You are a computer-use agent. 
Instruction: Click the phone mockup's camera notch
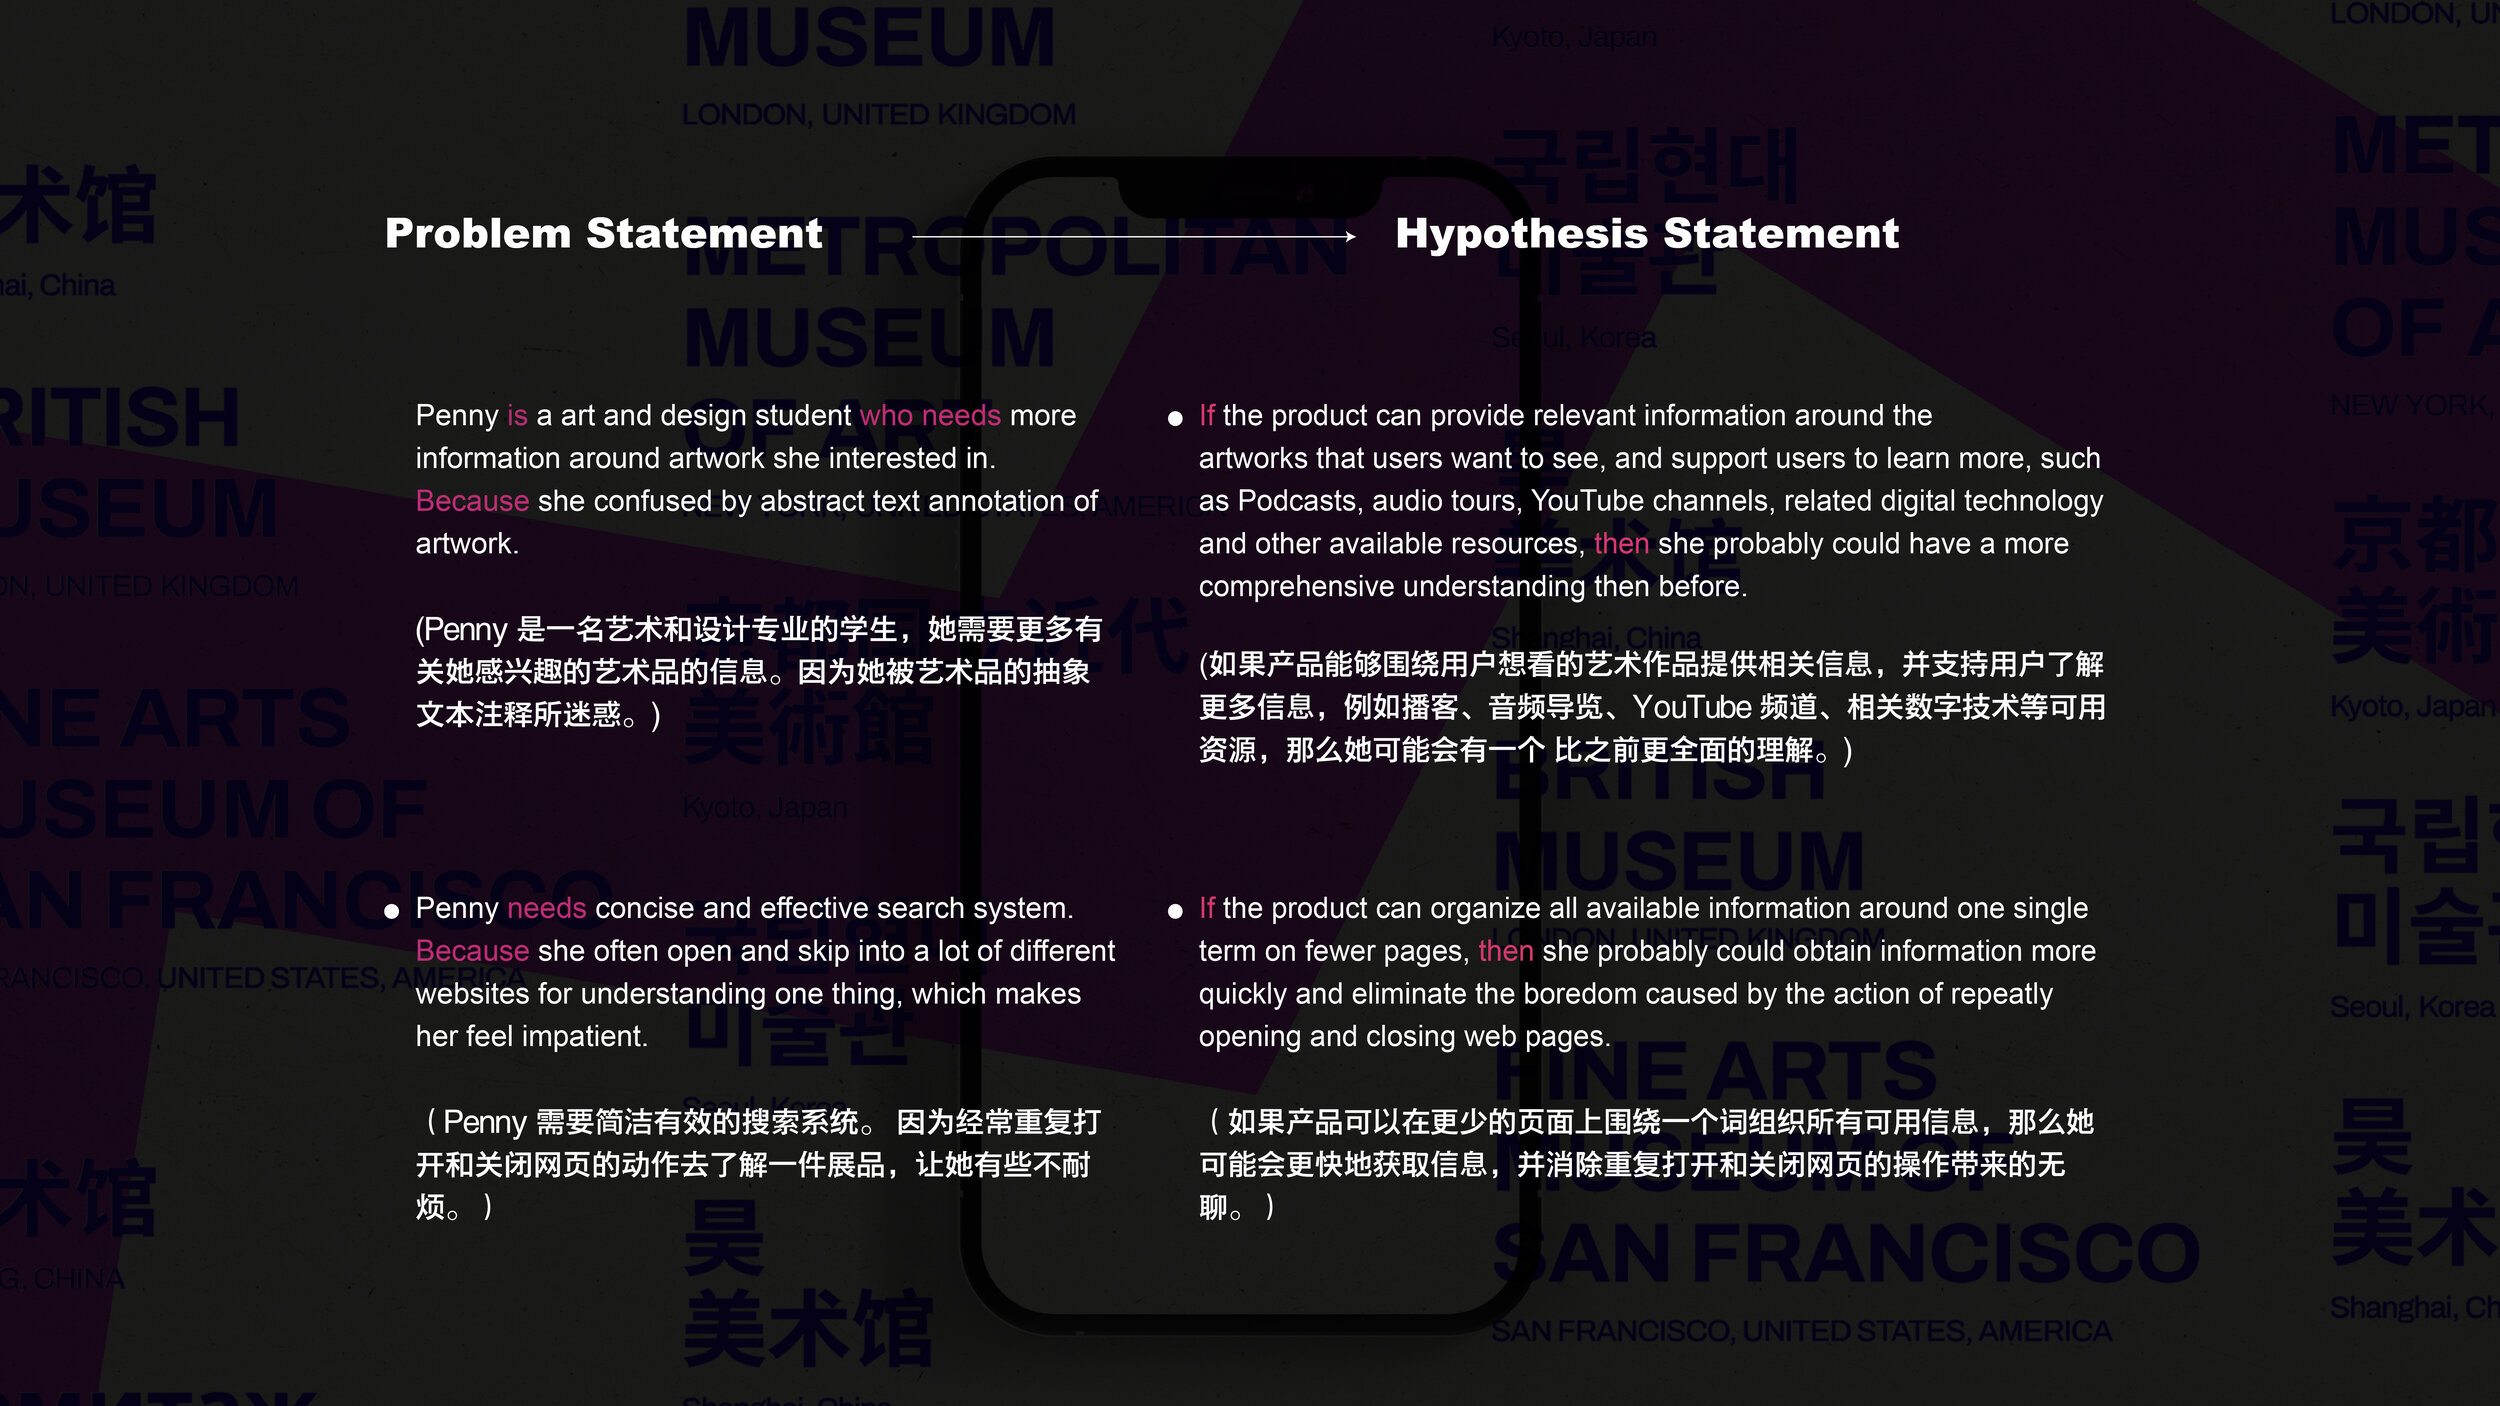point(1250,196)
